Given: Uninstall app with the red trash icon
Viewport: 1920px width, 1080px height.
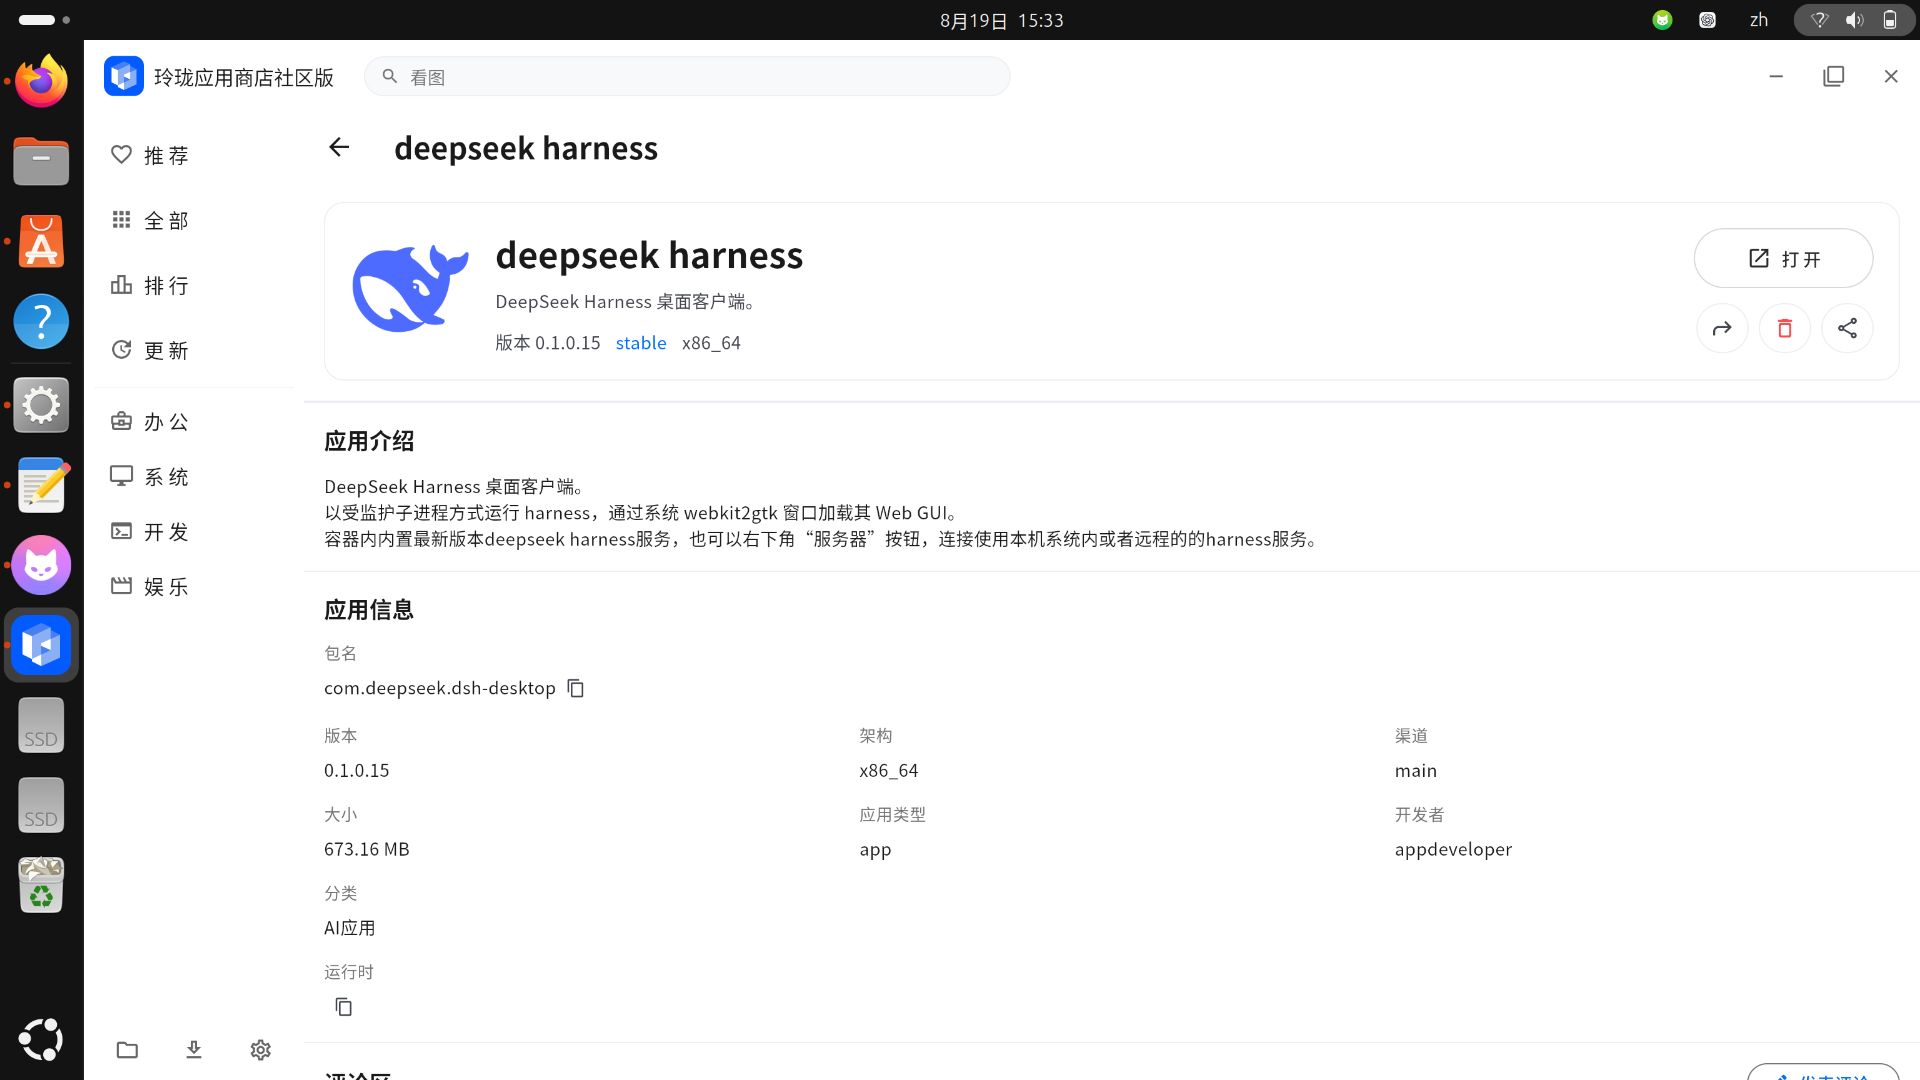Looking at the screenshot, I should (x=1785, y=328).
